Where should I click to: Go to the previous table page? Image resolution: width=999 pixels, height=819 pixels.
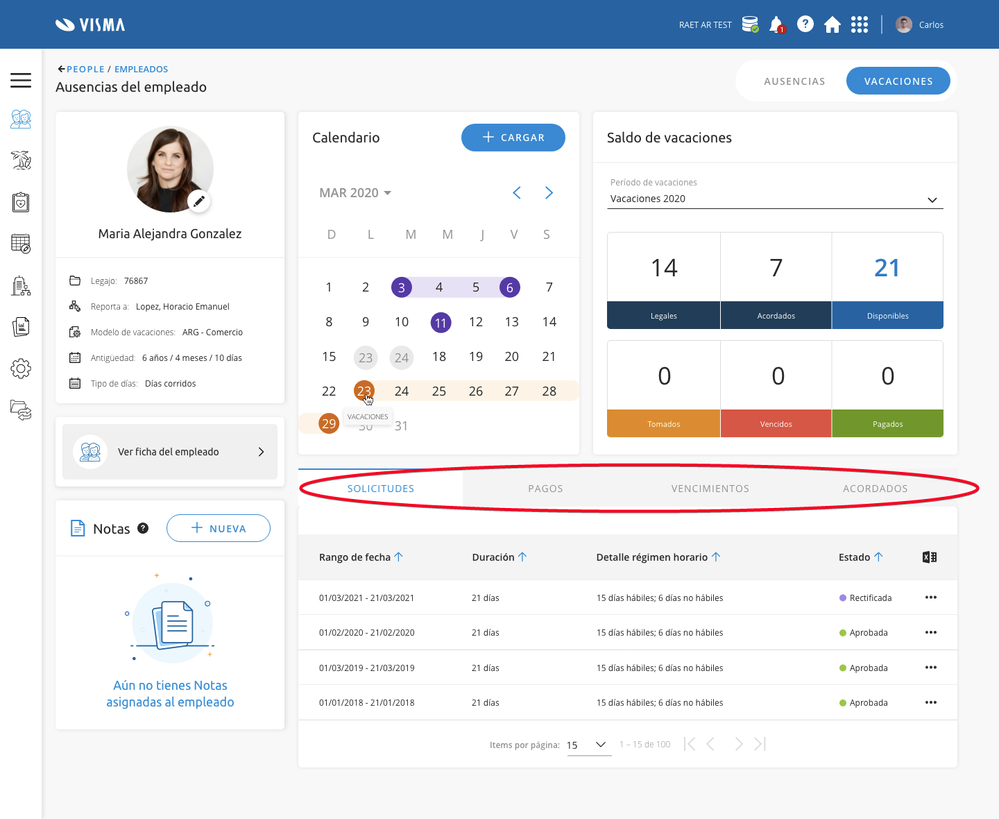[x=711, y=744]
